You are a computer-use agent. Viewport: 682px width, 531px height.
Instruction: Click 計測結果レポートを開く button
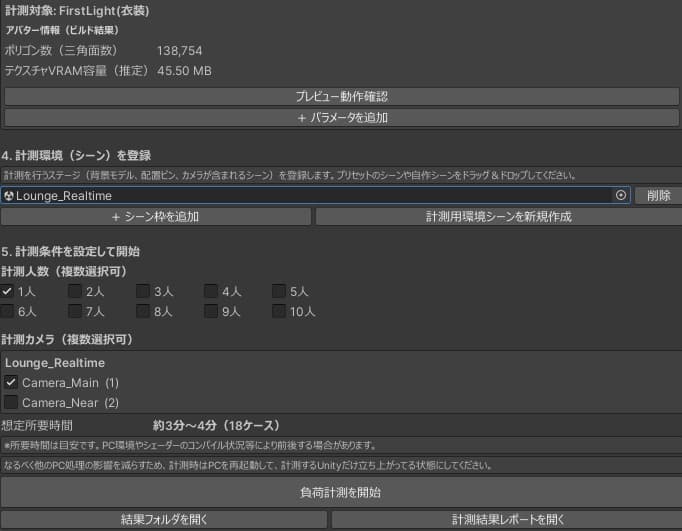pyautogui.click(x=507, y=519)
